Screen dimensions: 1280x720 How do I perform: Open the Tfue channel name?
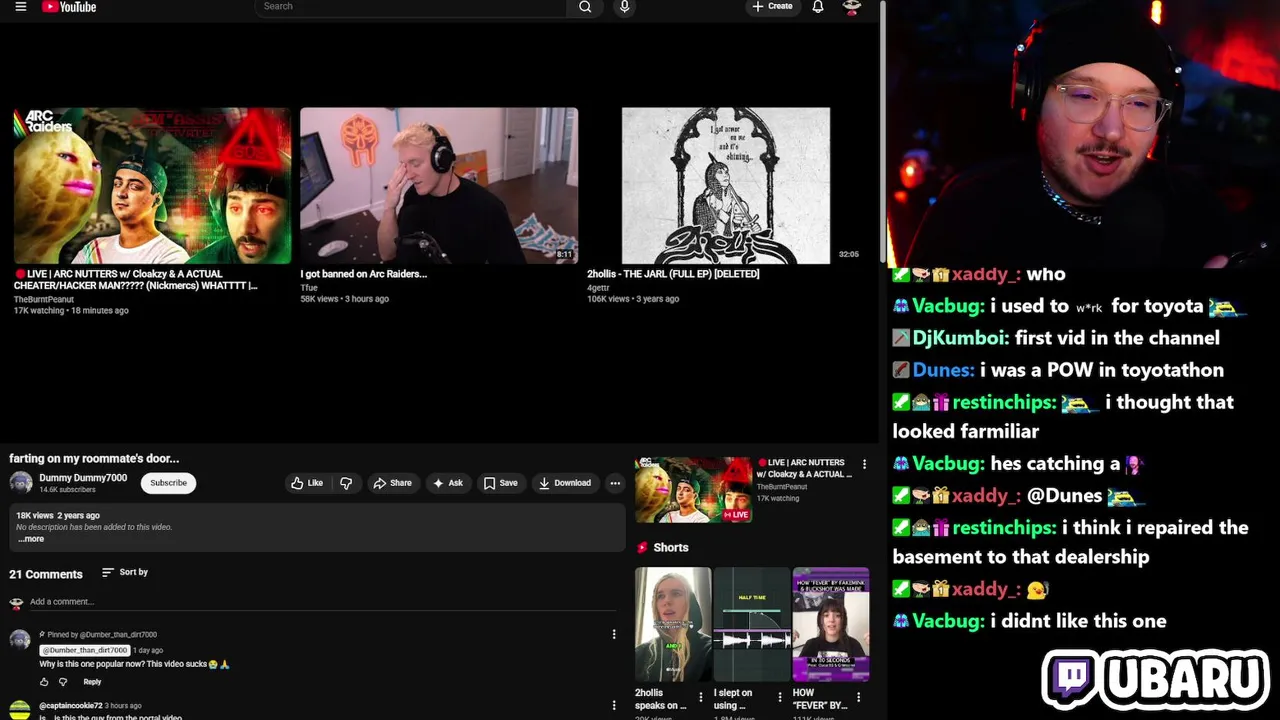[x=309, y=287]
